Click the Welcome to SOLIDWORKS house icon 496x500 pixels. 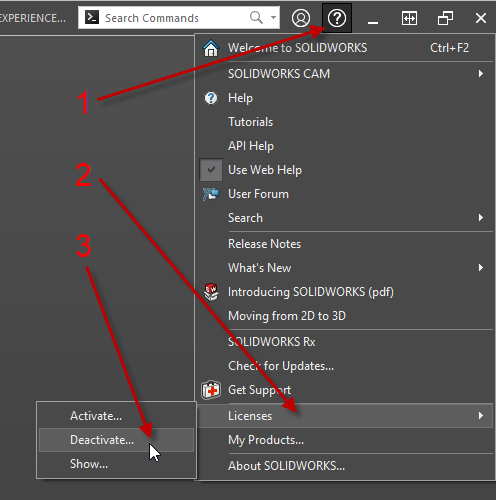(211, 48)
